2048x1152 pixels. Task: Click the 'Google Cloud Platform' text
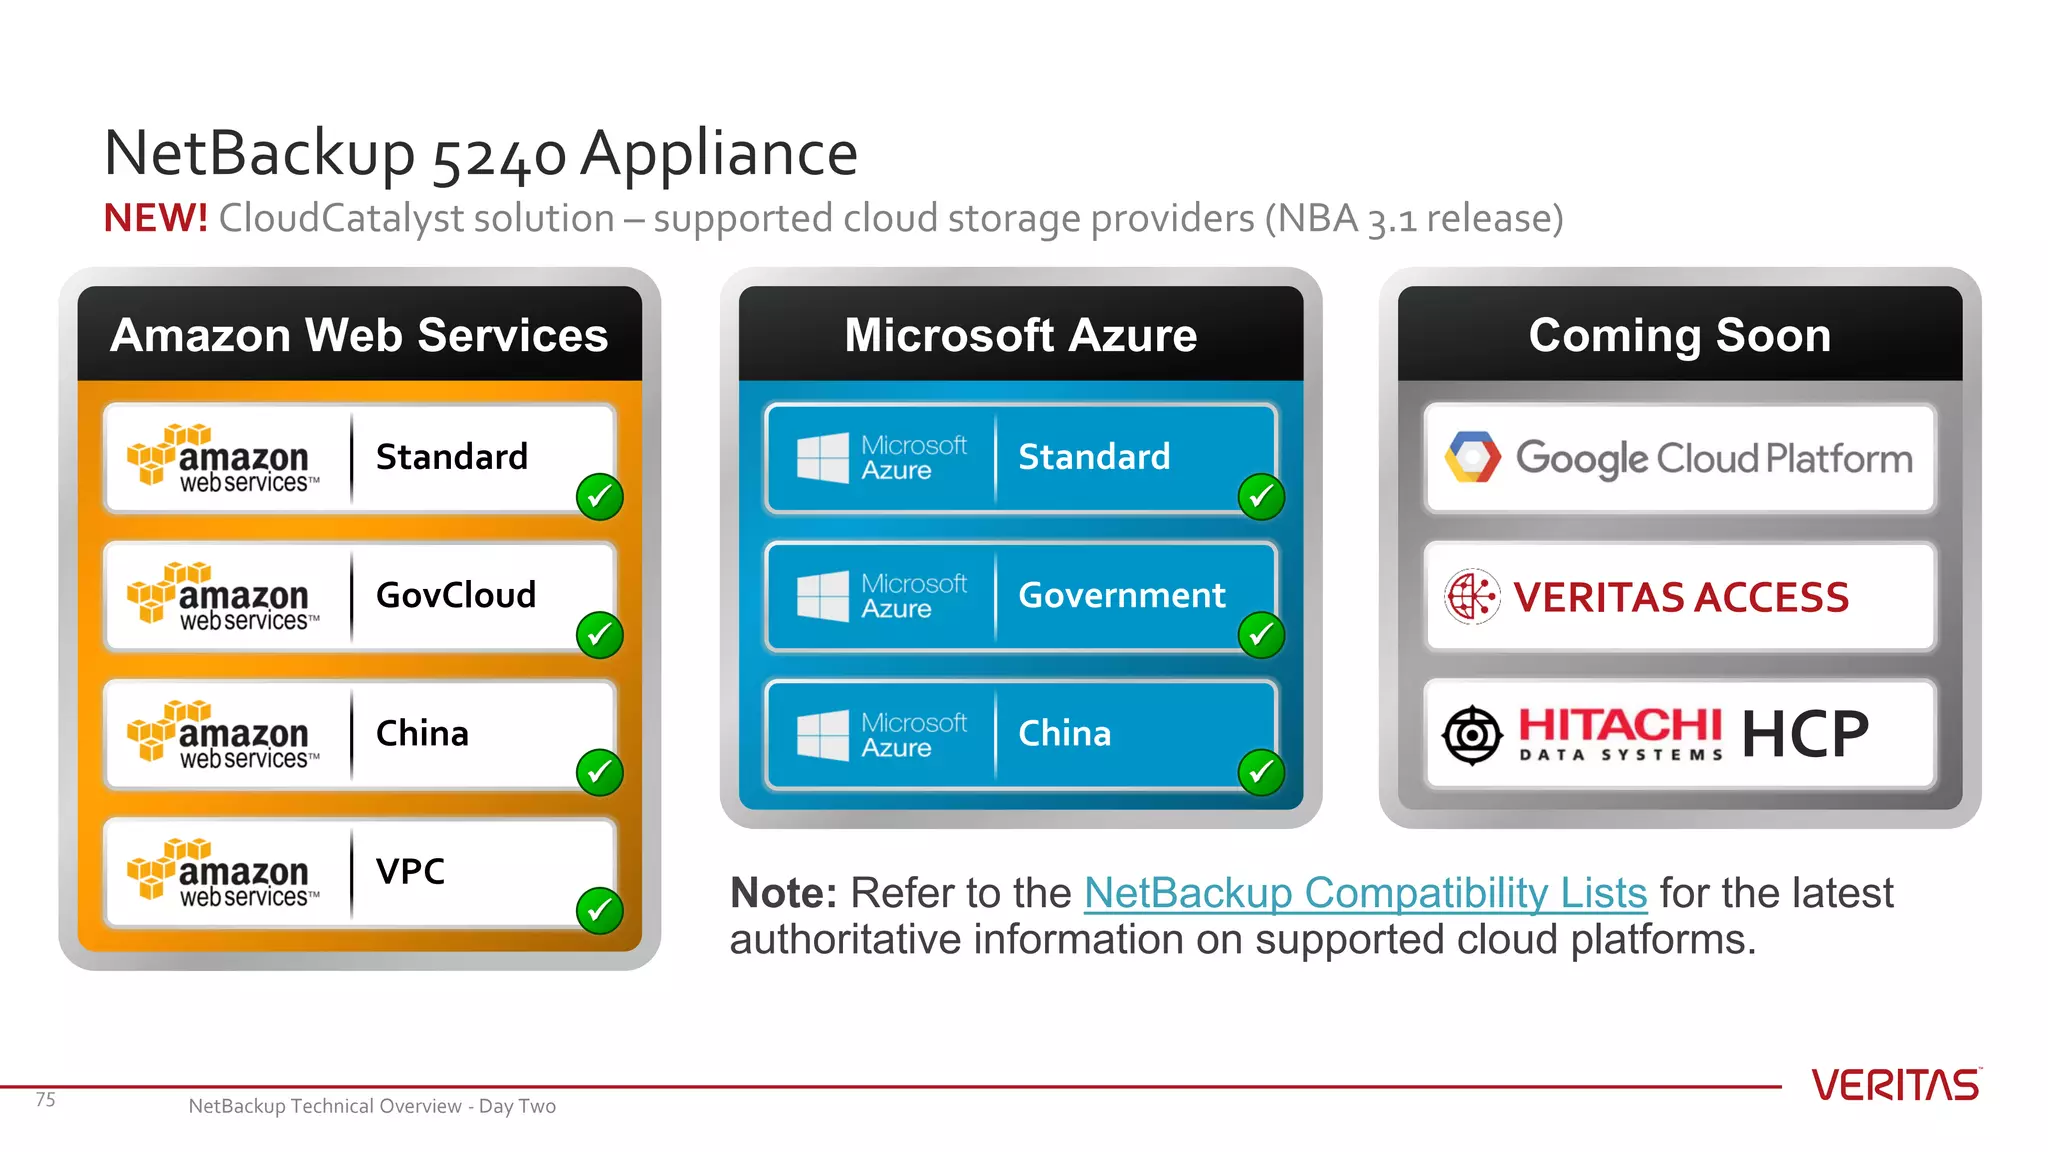pyautogui.click(x=1714, y=459)
